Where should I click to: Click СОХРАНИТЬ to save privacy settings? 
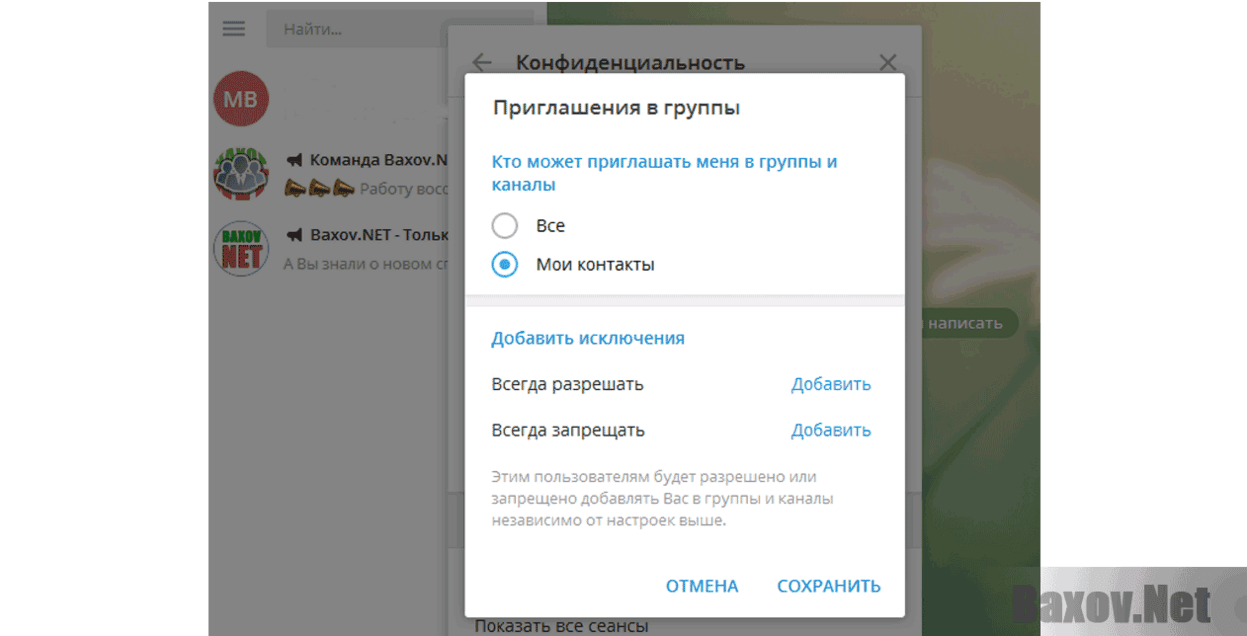click(828, 586)
